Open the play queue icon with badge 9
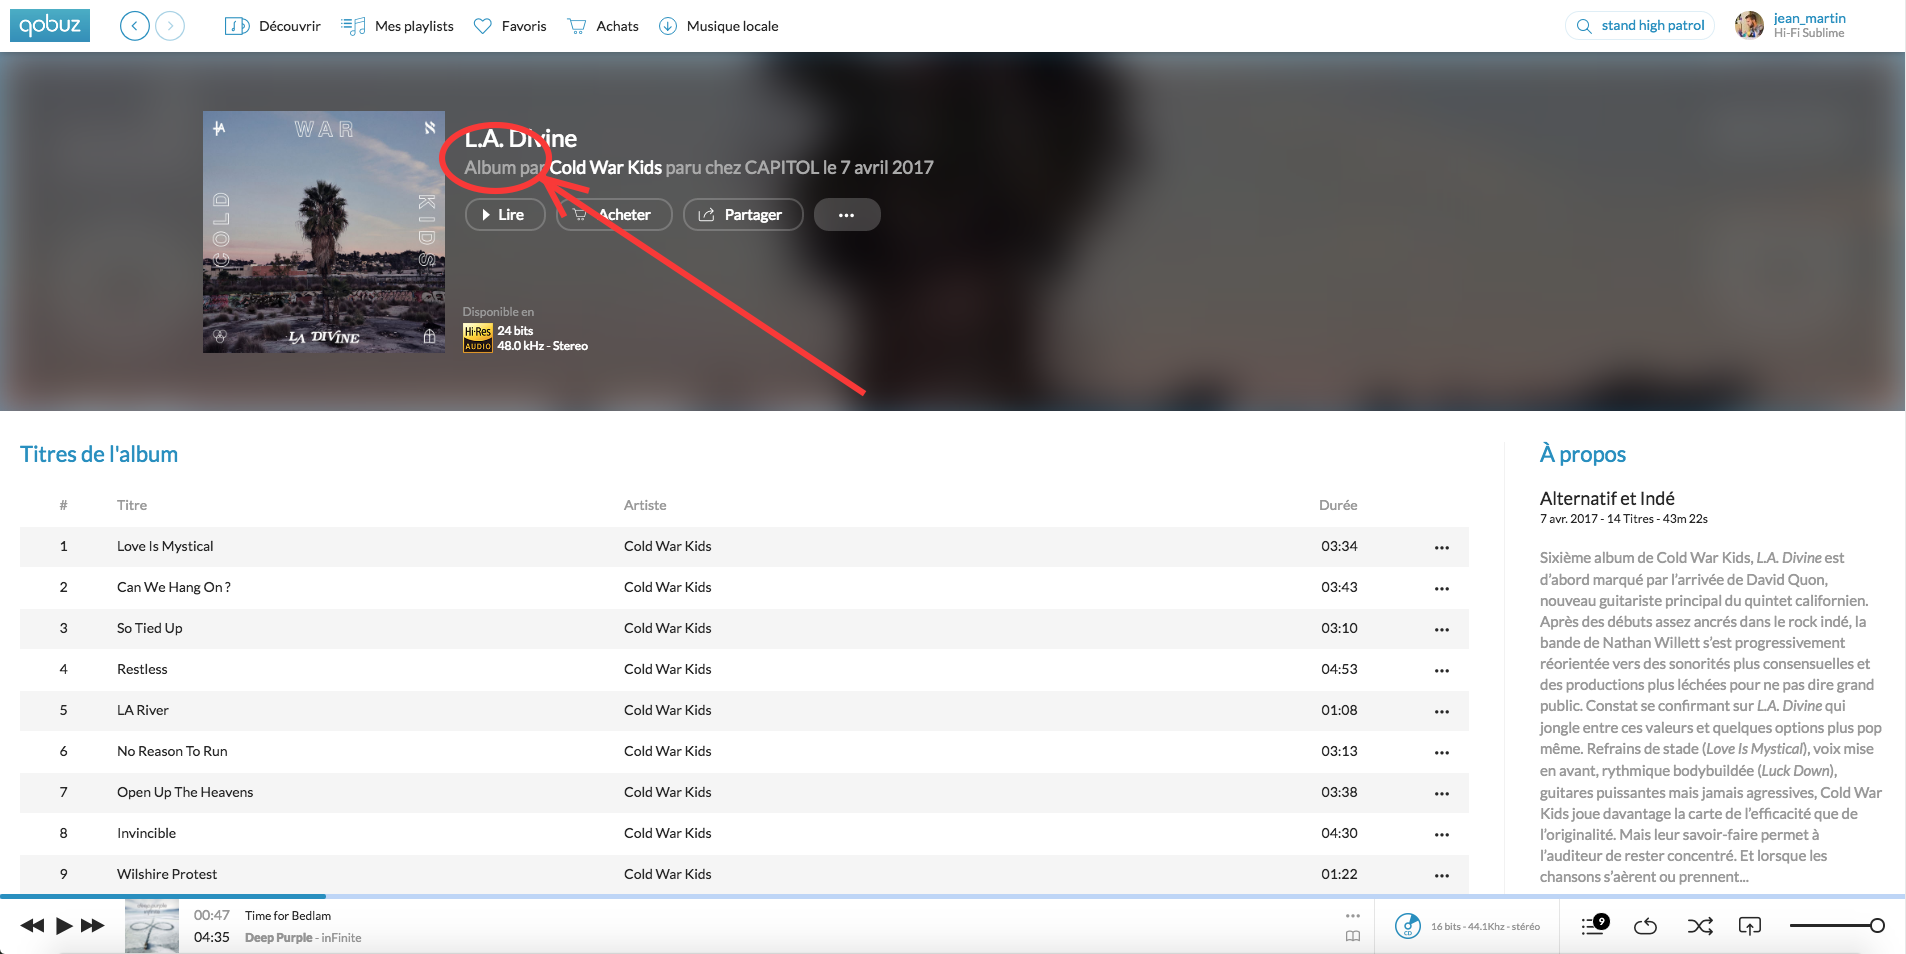The height and width of the screenshot is (954, 1906). click(x=1595, y=925)
